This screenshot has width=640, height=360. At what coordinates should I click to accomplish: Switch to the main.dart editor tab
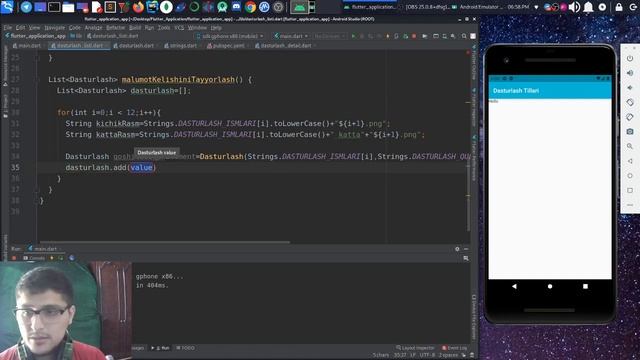pos(27,46)
